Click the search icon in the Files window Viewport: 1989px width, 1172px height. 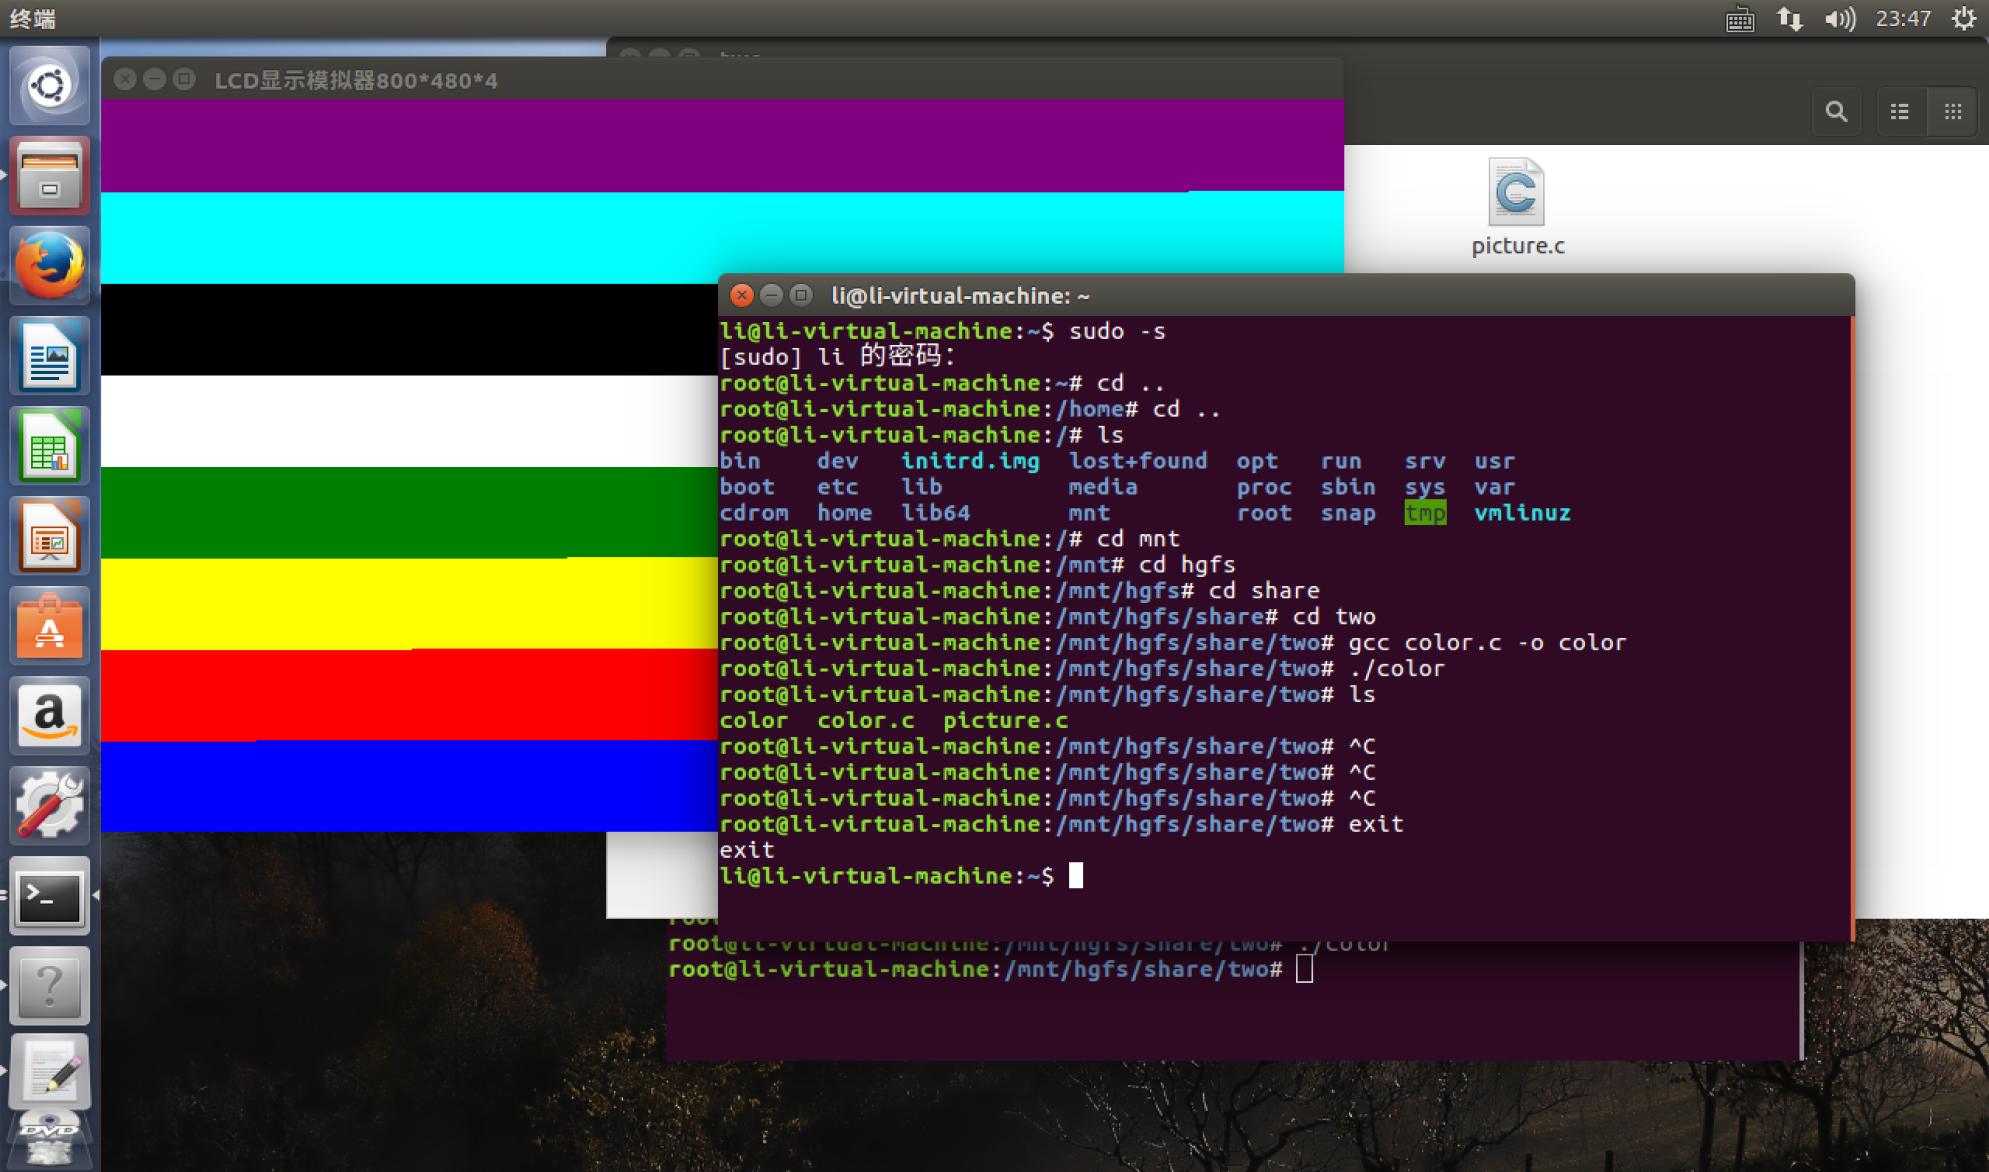click(1837, 111)
